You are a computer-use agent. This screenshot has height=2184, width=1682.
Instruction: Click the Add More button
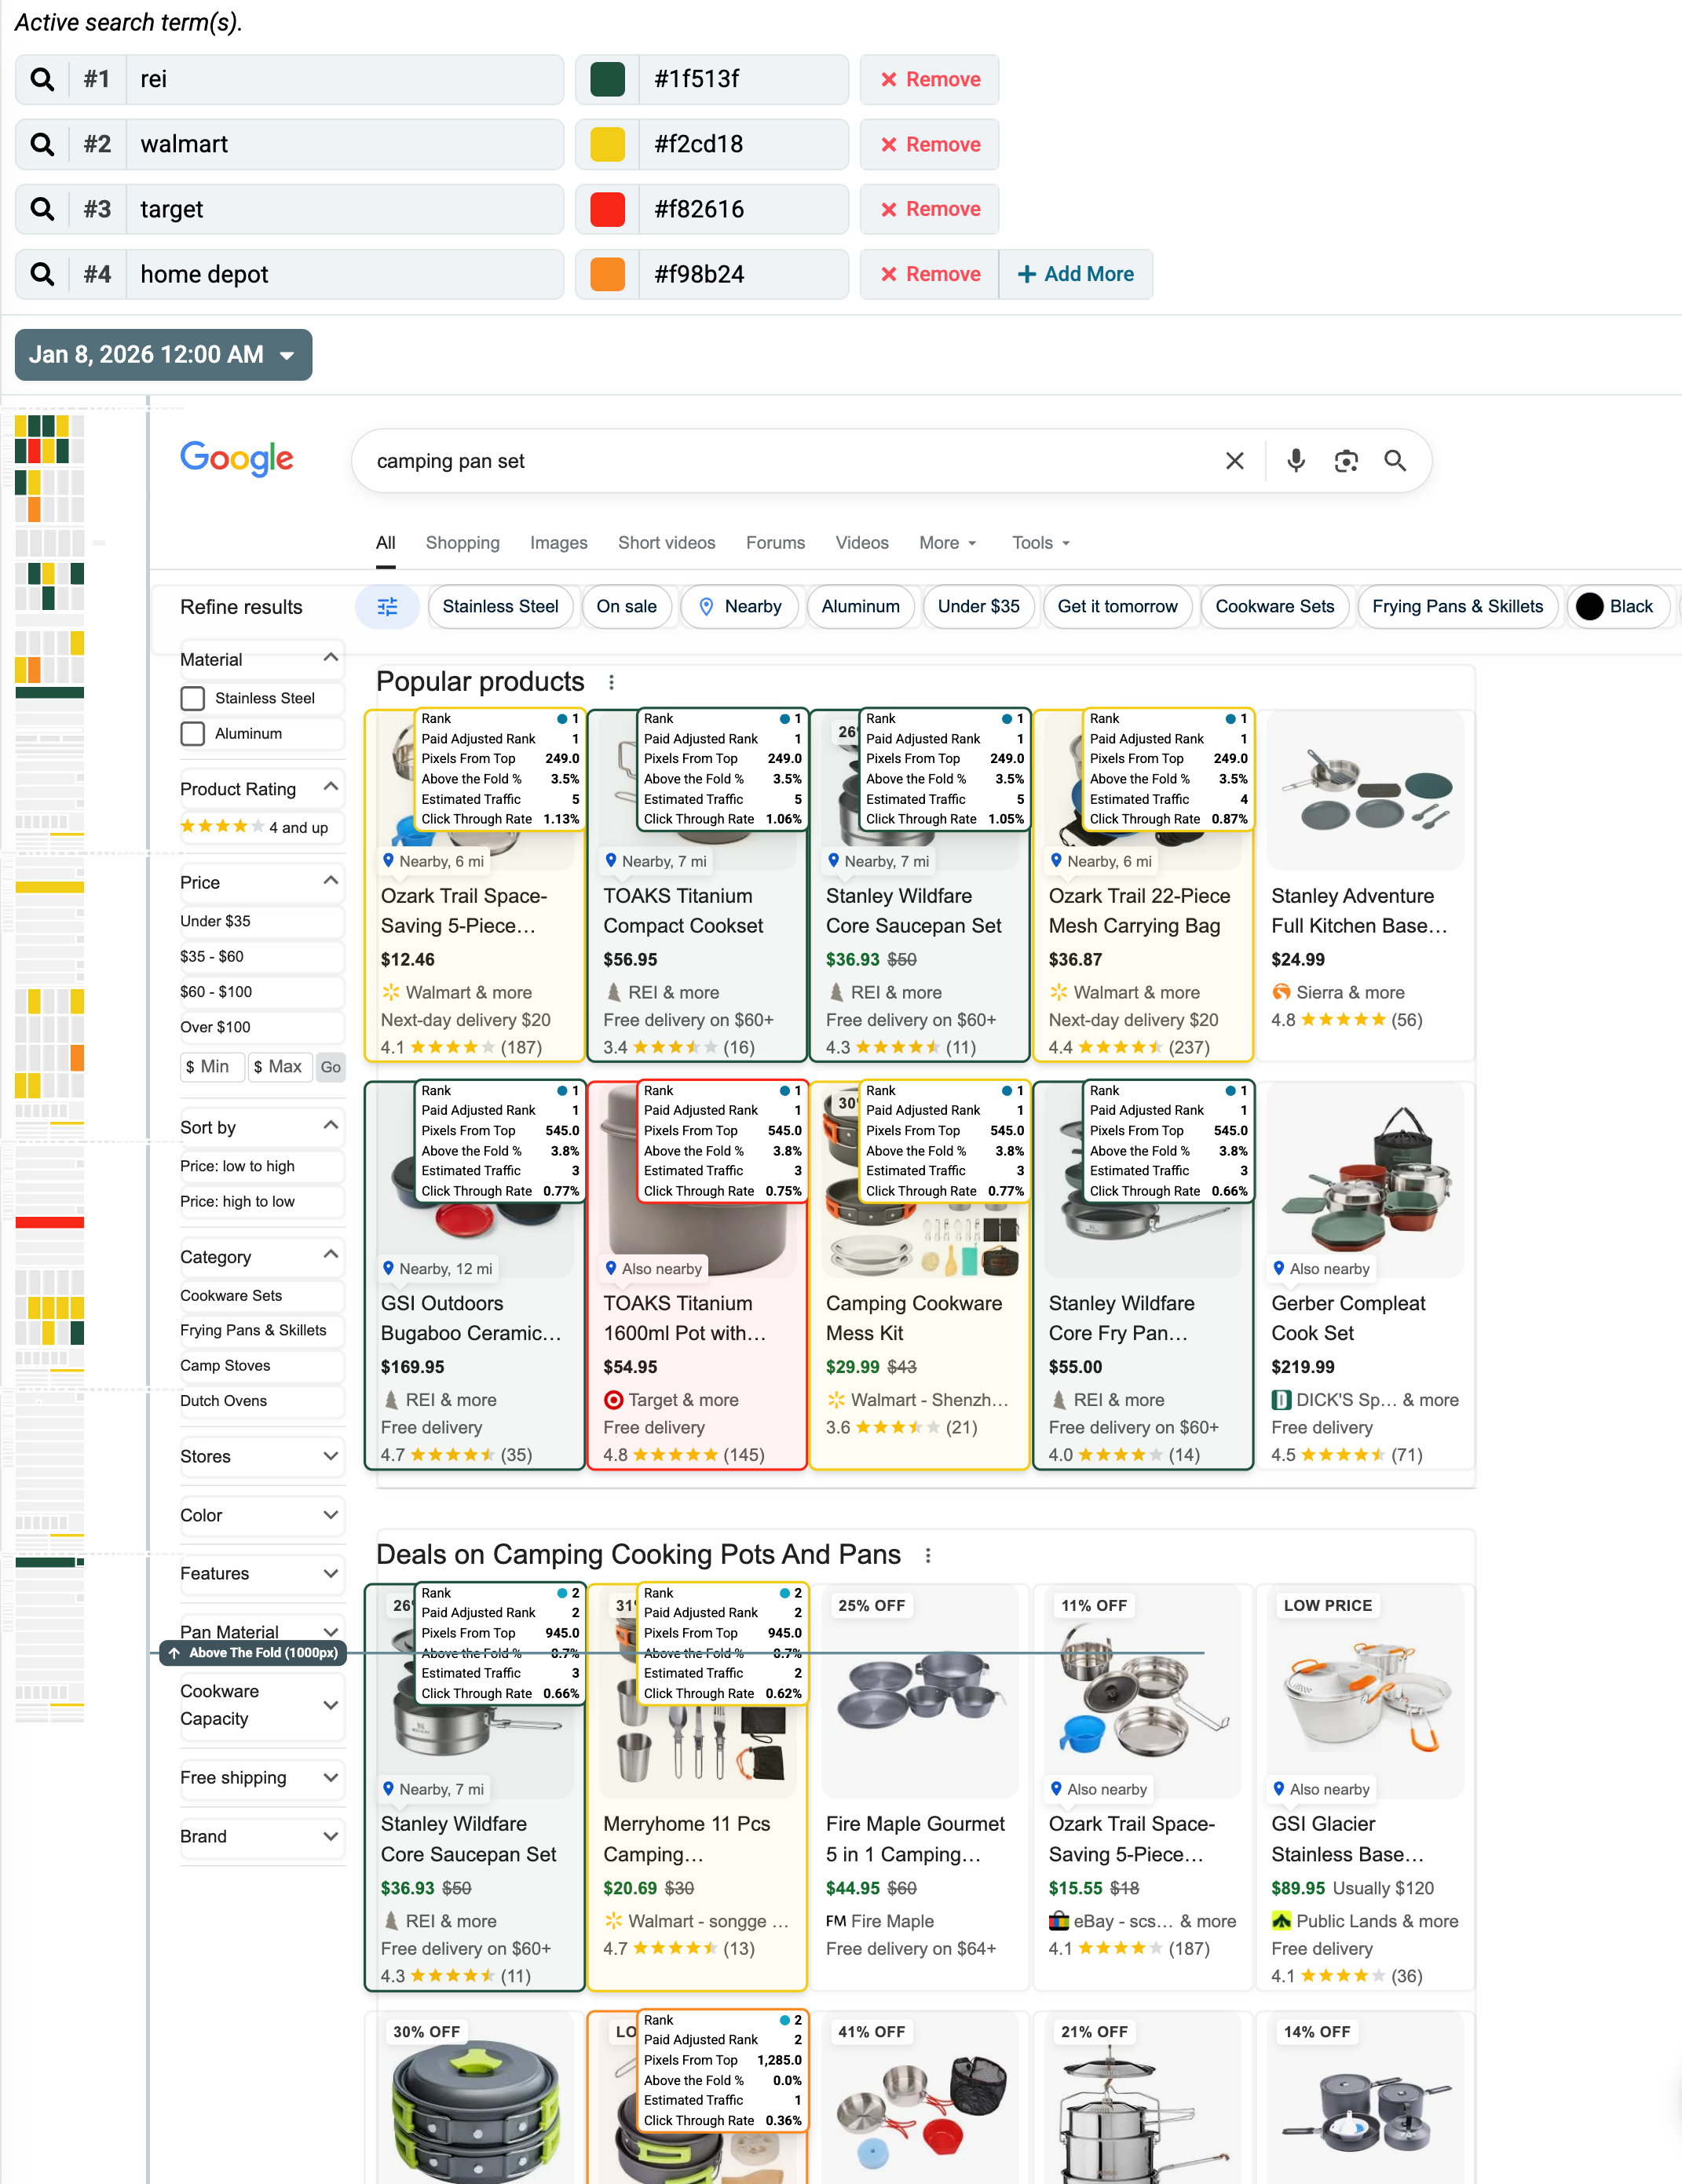point(1075,274)
